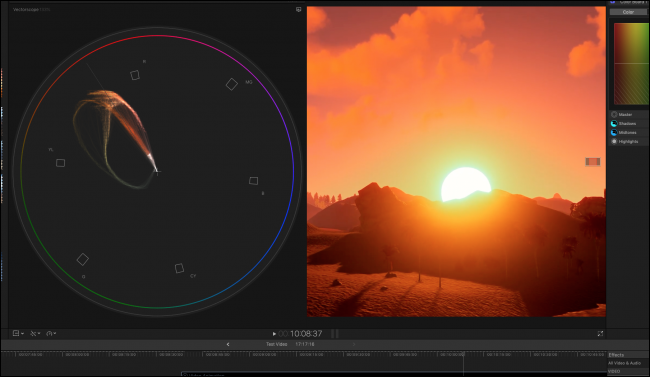Go back in timeline history
Image resolution: width=650 pixels, height=377 pixels.
coord(228,344)
